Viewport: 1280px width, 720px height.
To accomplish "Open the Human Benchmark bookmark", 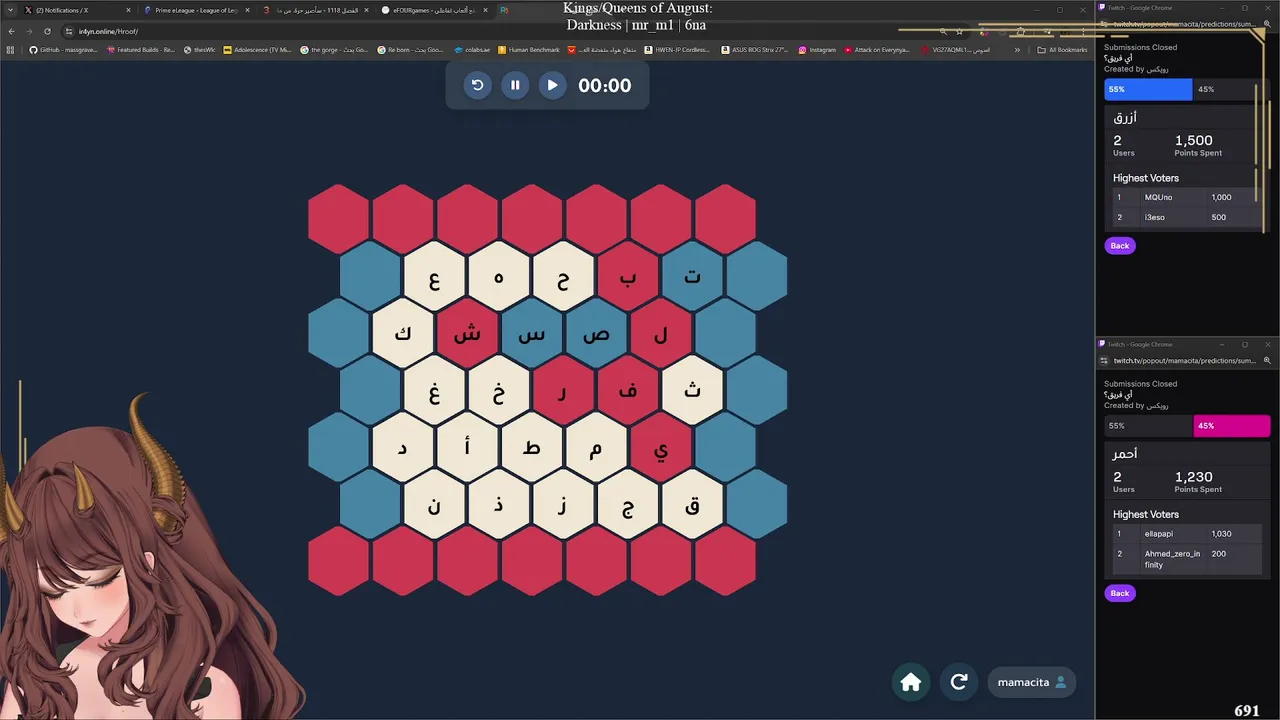I will pyautogui.click(x=528, y=49).
